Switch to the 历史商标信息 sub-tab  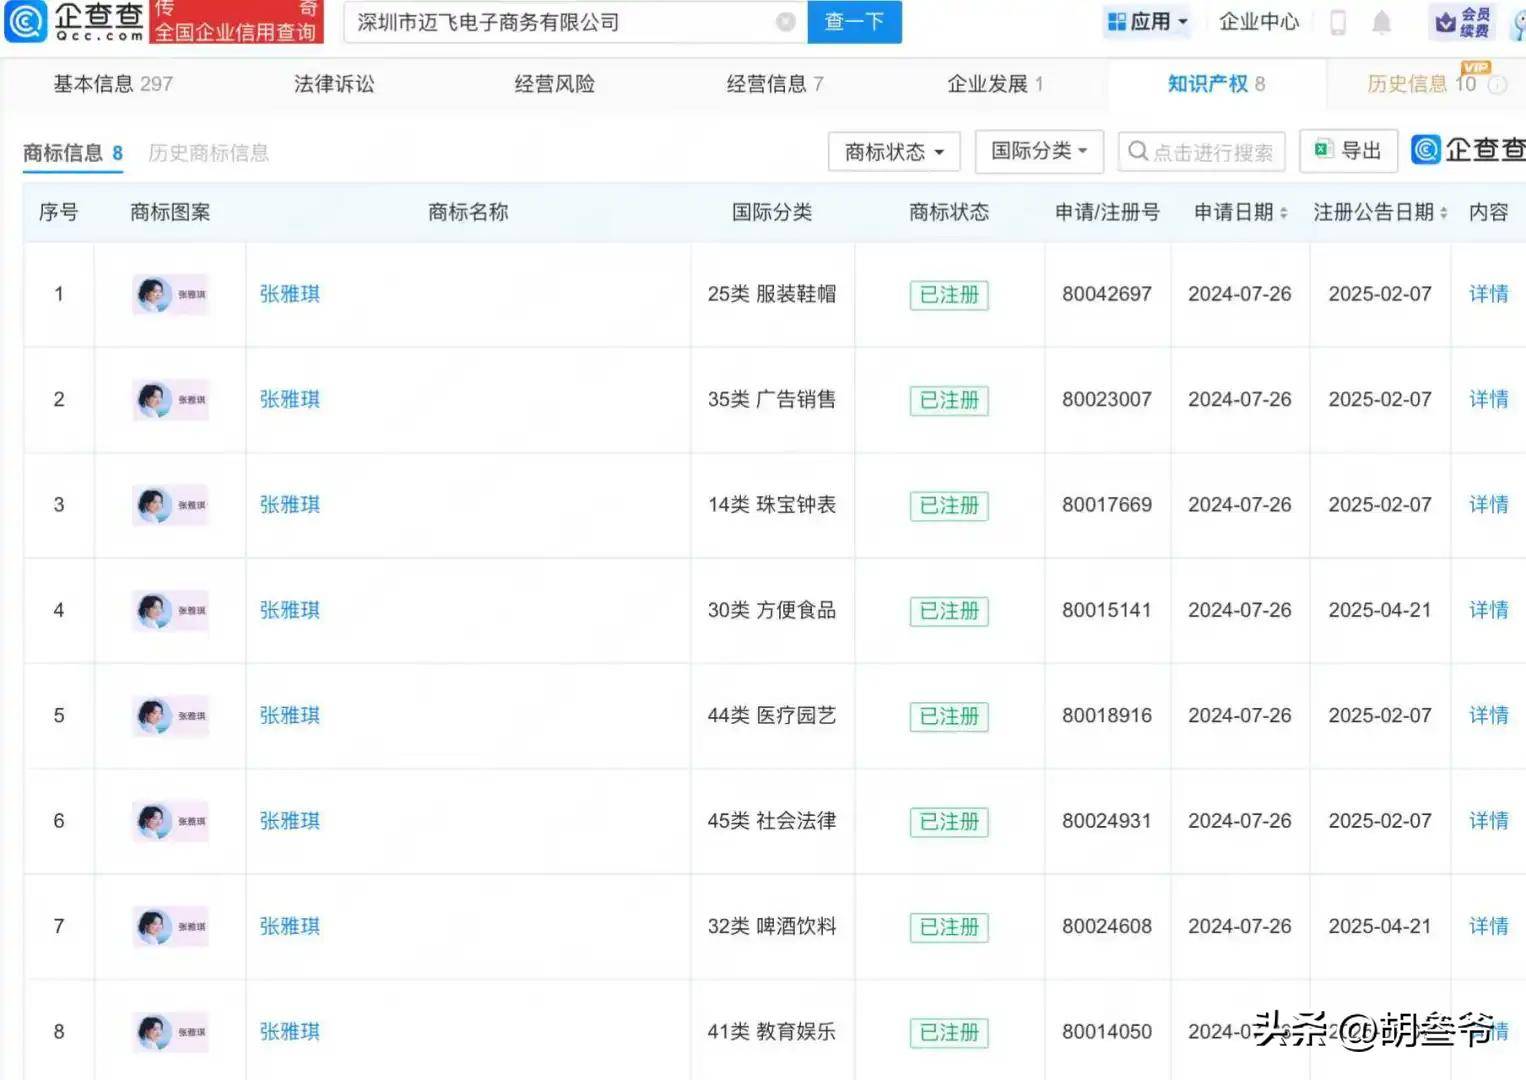click(x=208, y=153)
